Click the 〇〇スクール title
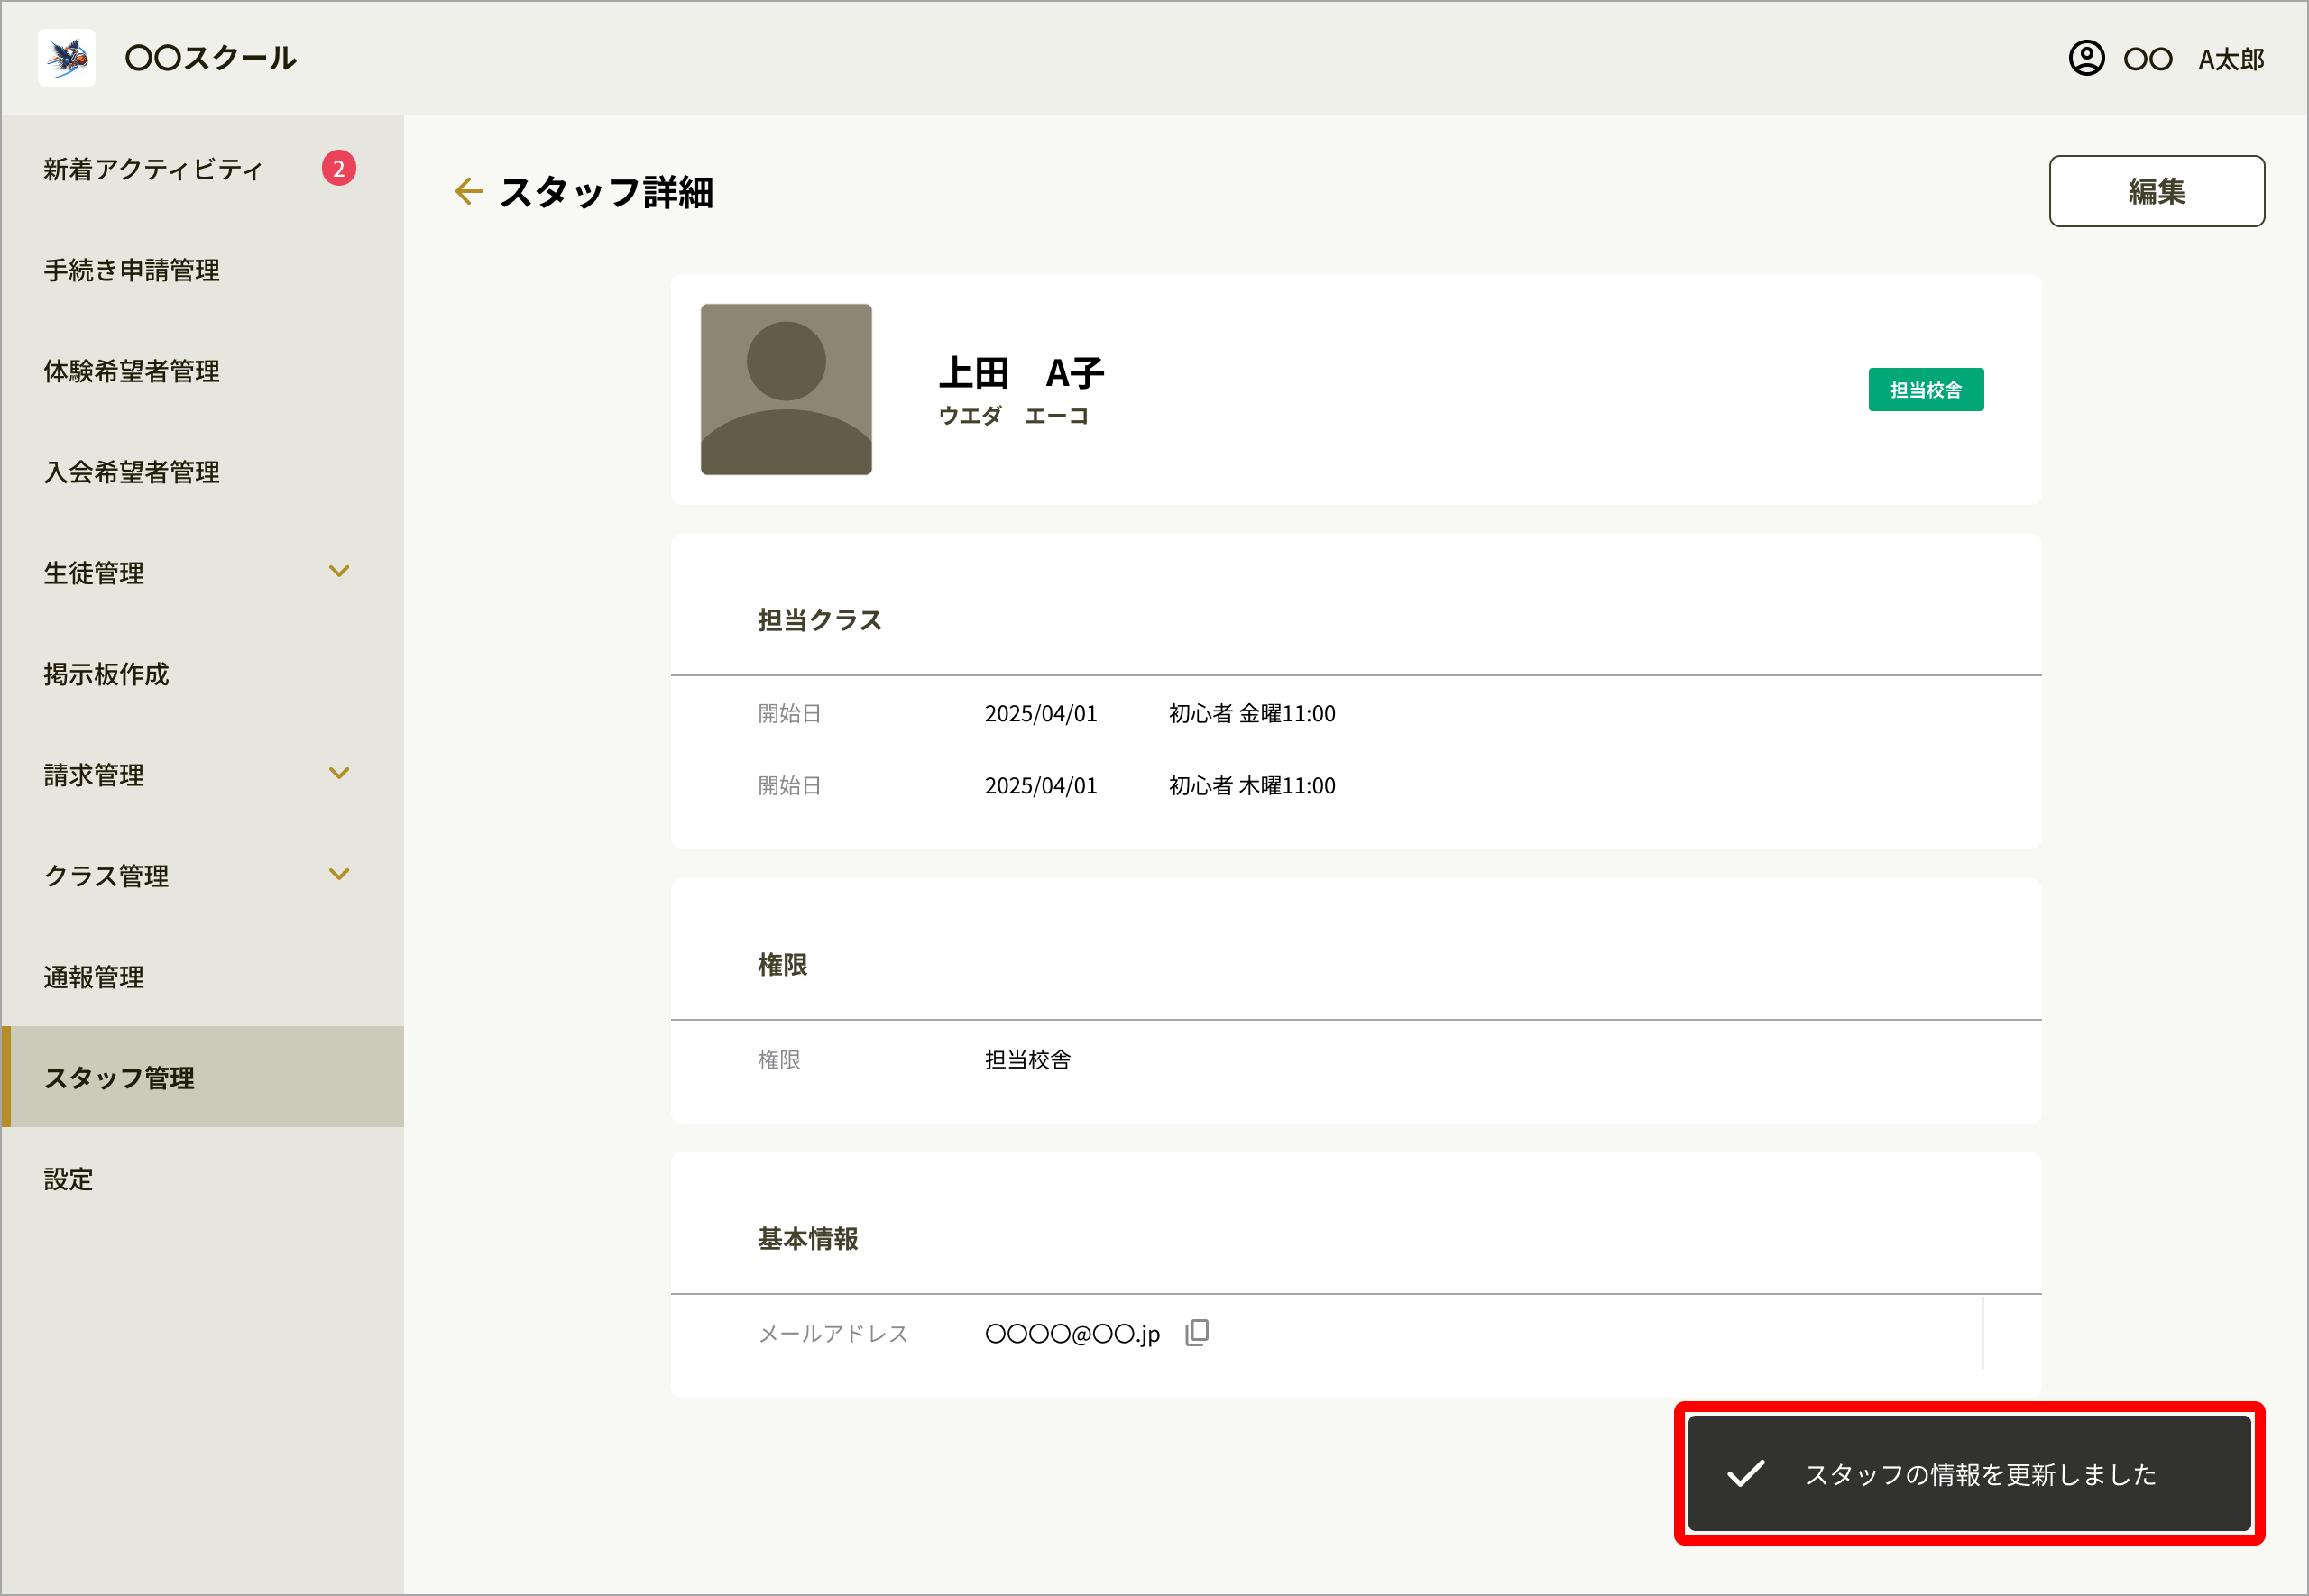 click(211, 58)
